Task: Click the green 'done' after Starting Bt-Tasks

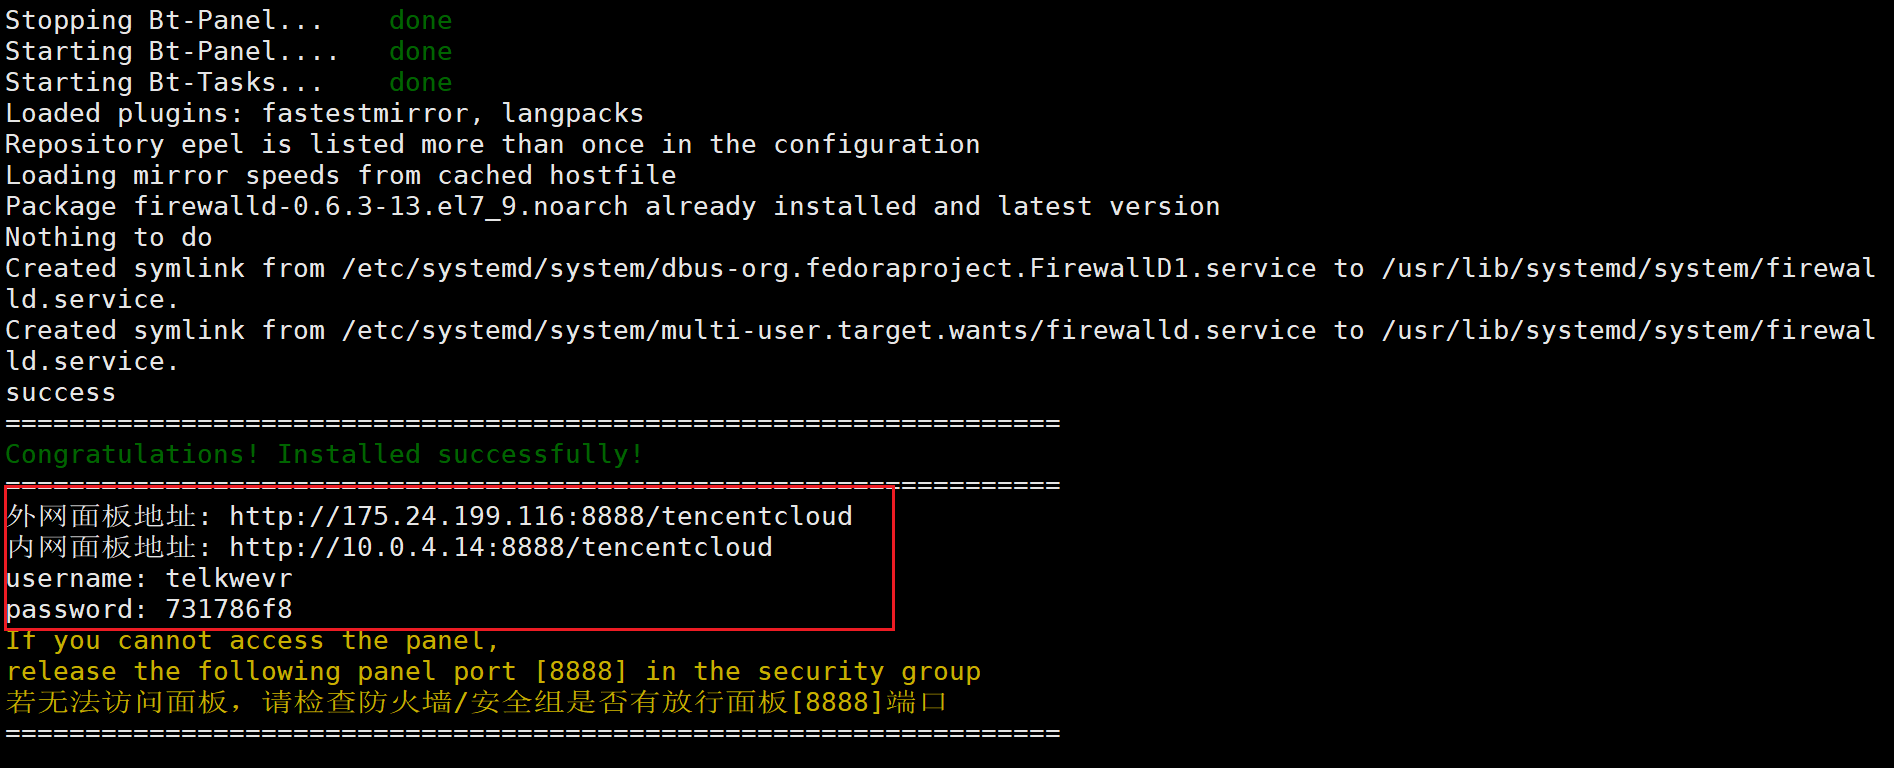Action: (420, 82)
